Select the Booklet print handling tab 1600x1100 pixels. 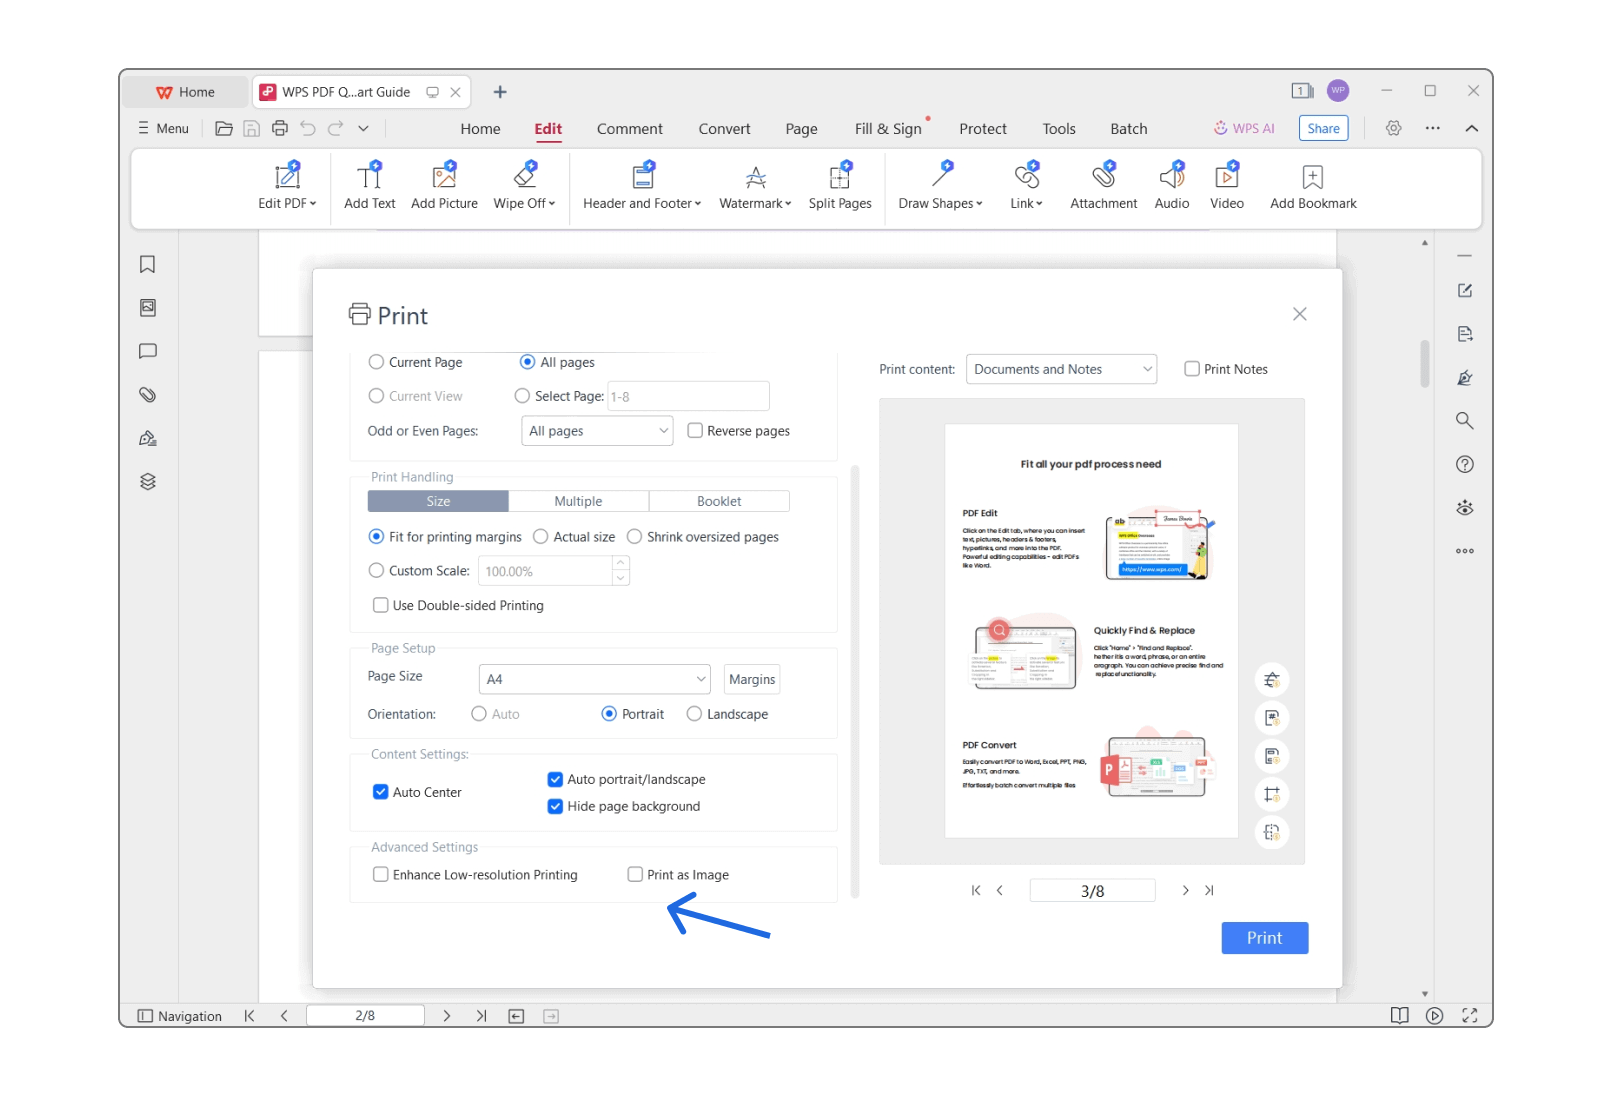point(719,502)
